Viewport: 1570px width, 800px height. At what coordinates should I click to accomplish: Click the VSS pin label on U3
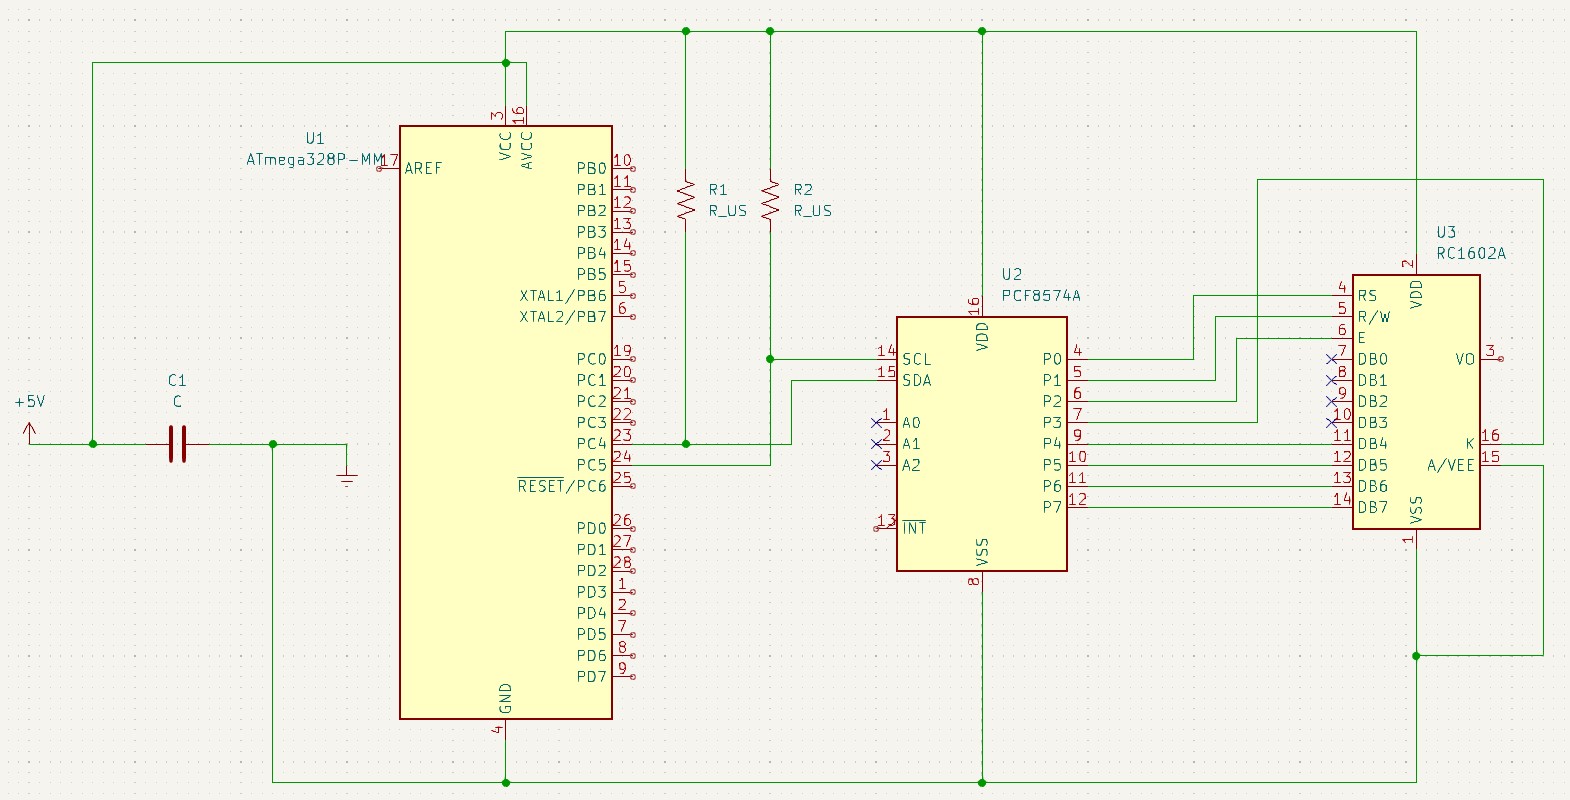click(1416, 510)
